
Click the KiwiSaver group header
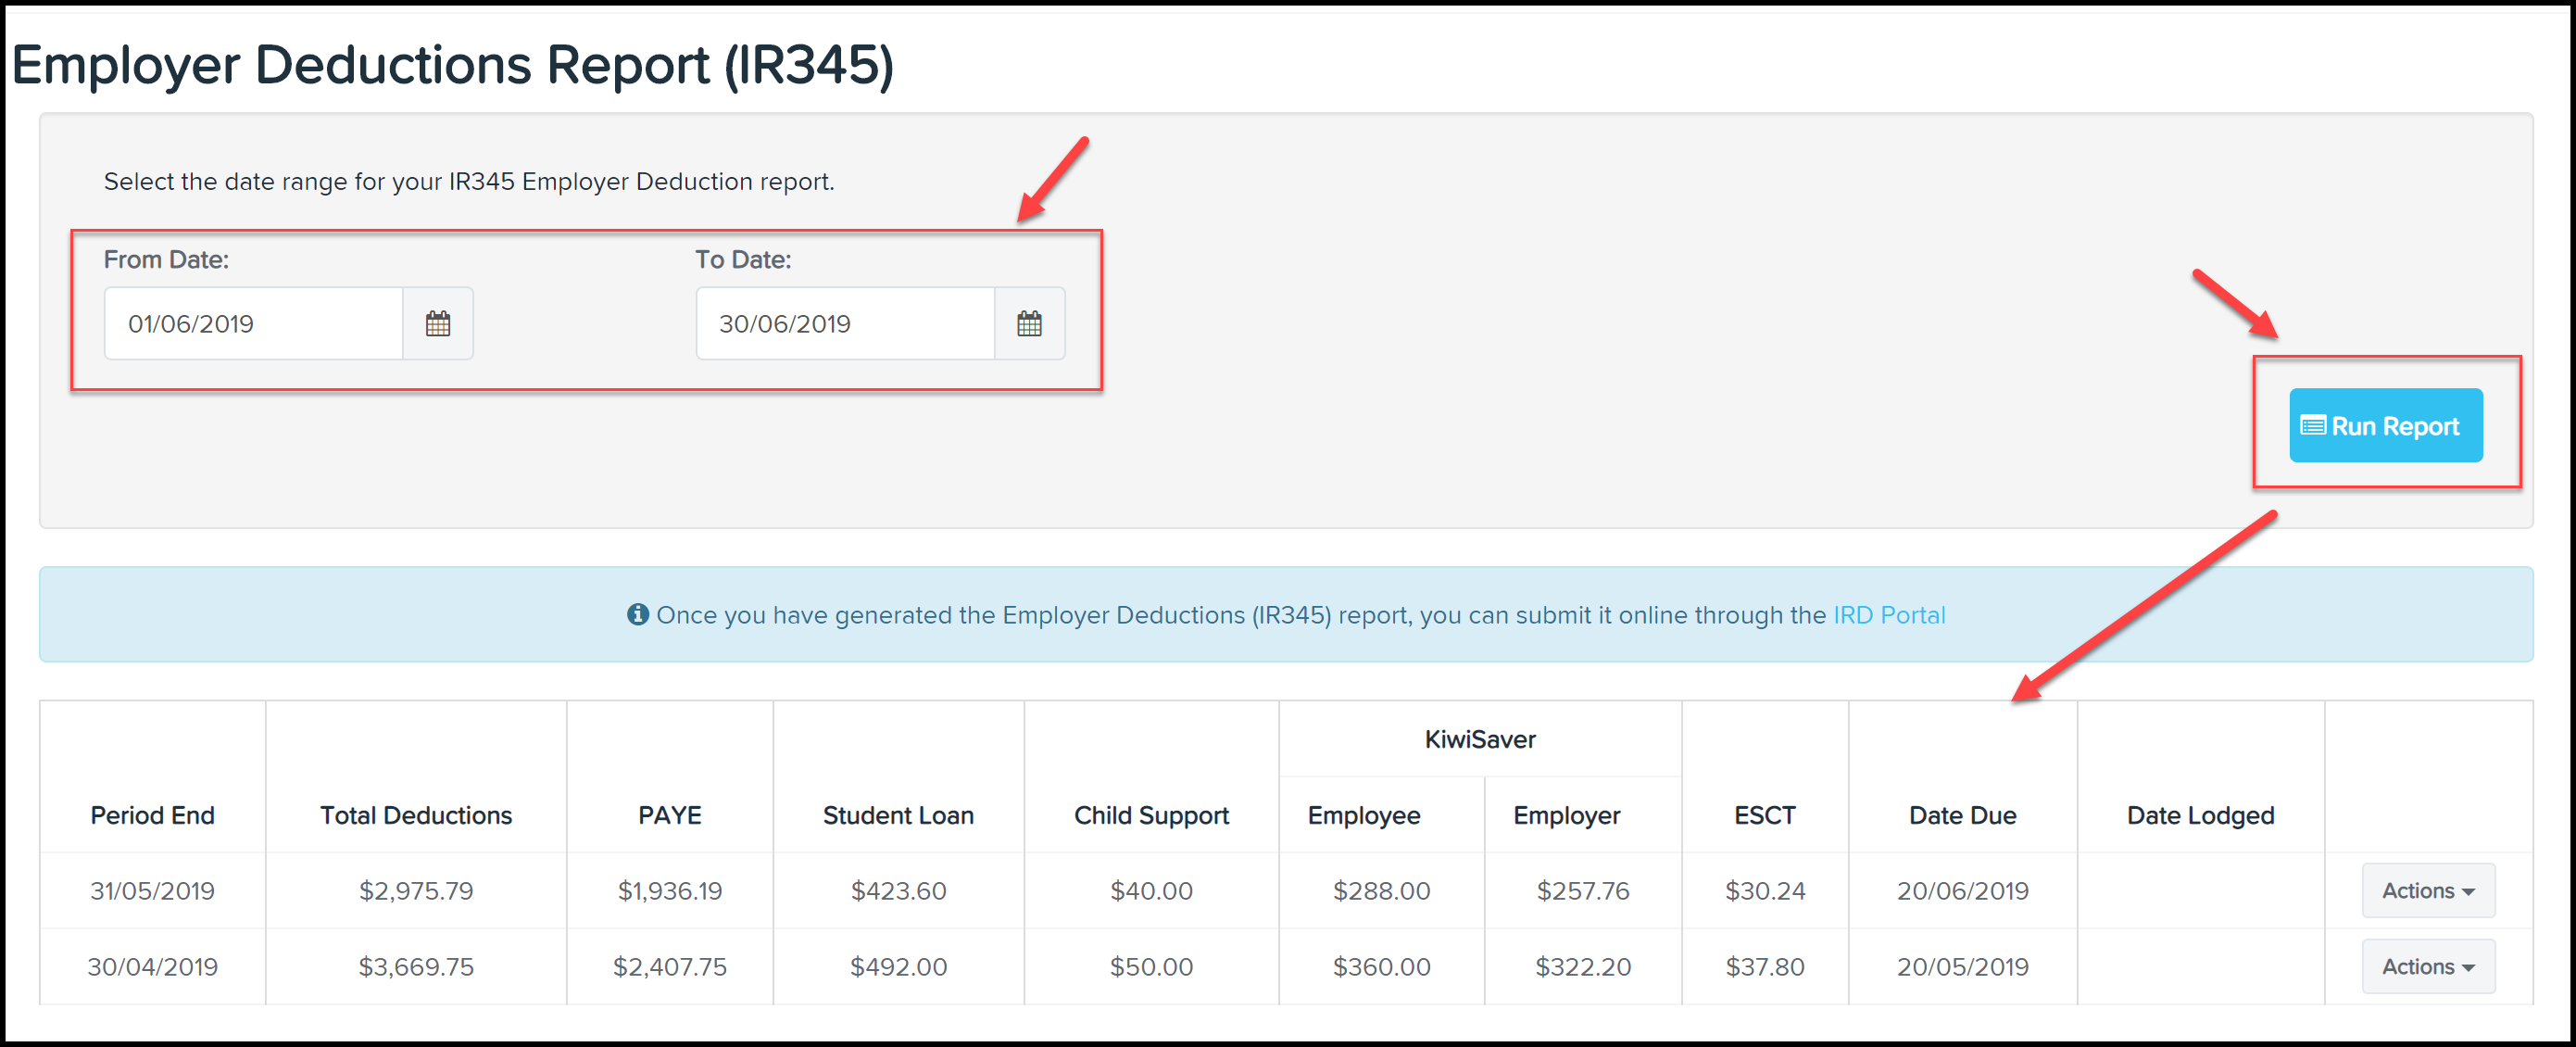[1480, 739]
